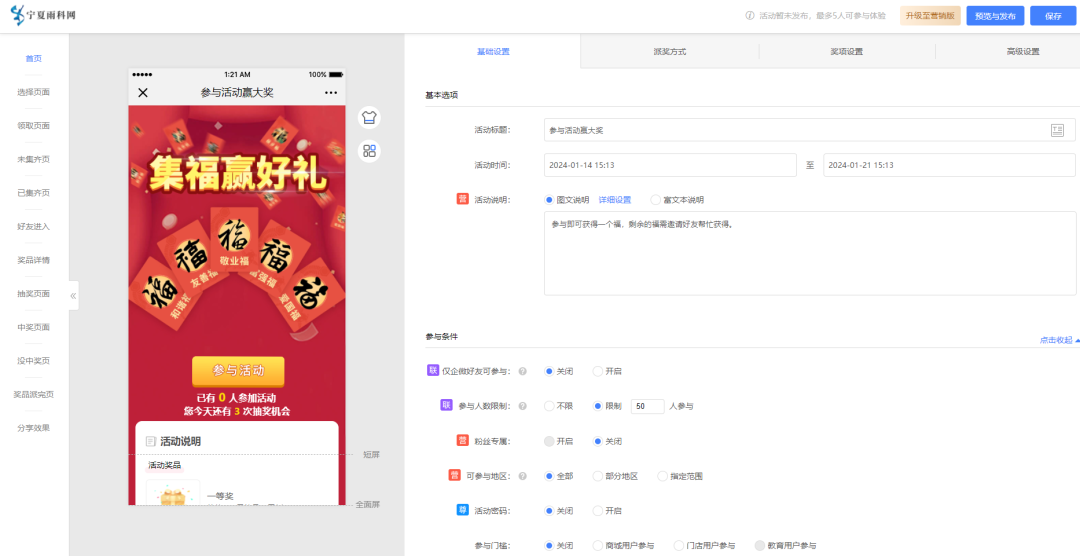1080x556 pixels.
Task: Open 领取页面 in left sidebar
Action: point(34,126)
